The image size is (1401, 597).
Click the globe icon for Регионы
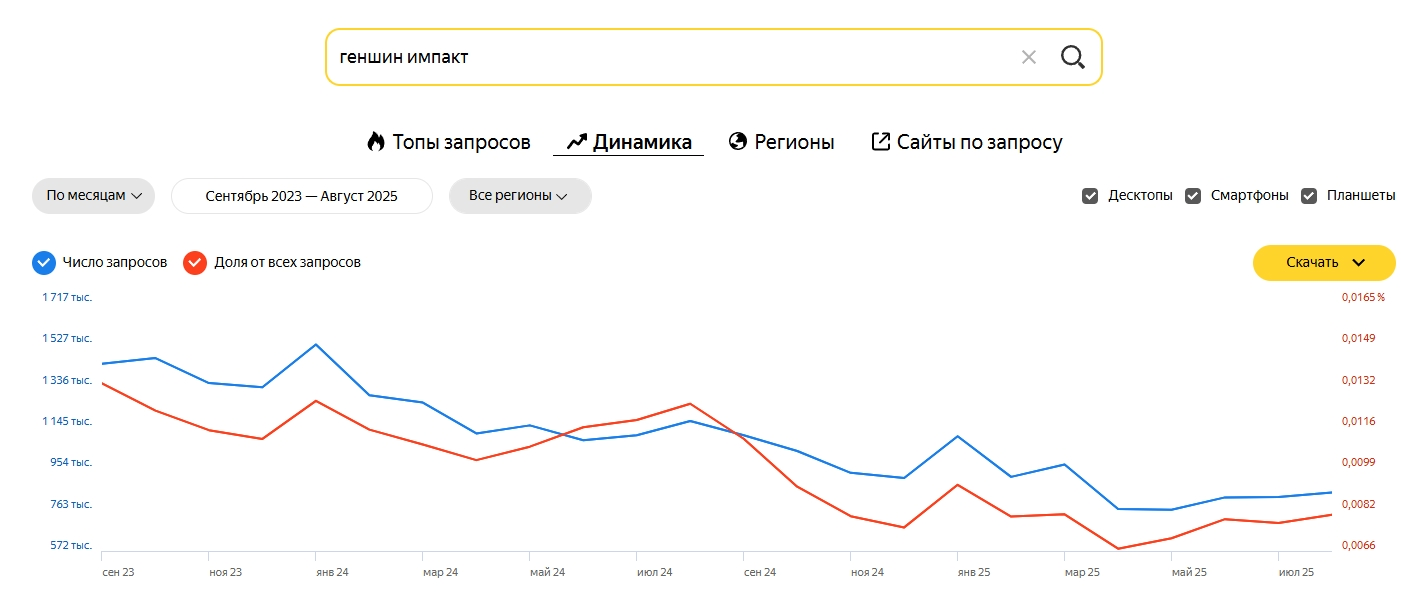[x=738, y=142]
